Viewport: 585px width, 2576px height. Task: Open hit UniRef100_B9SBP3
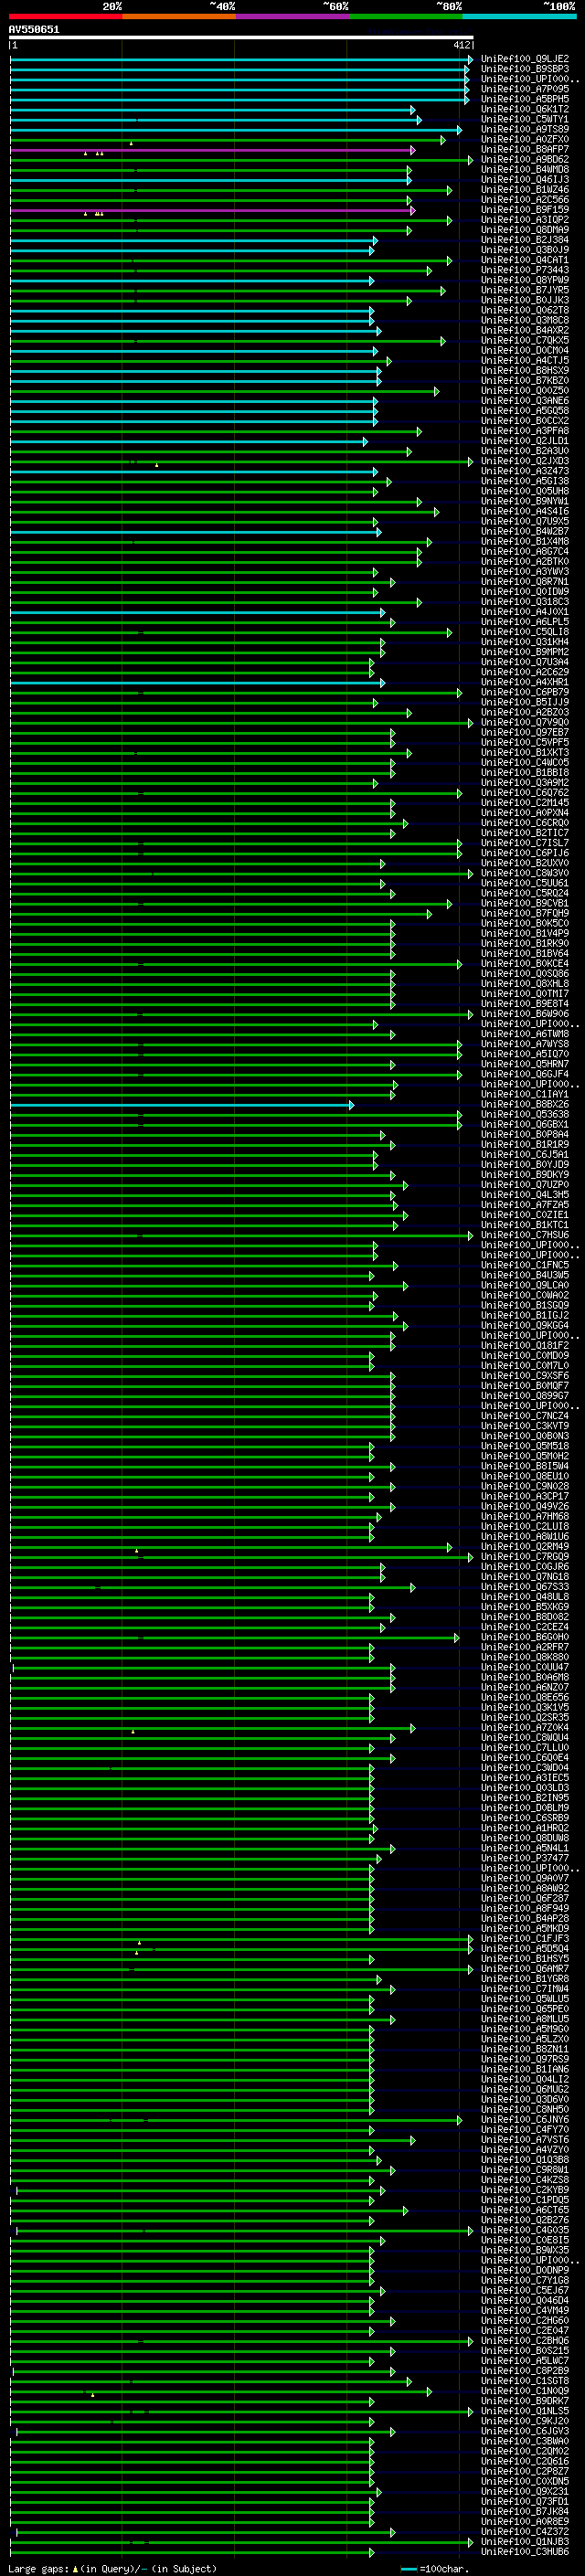point(525,69)
